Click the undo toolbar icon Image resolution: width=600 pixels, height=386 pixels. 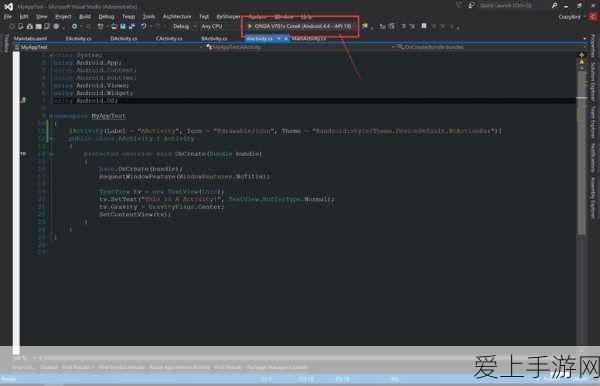(143, 26)
